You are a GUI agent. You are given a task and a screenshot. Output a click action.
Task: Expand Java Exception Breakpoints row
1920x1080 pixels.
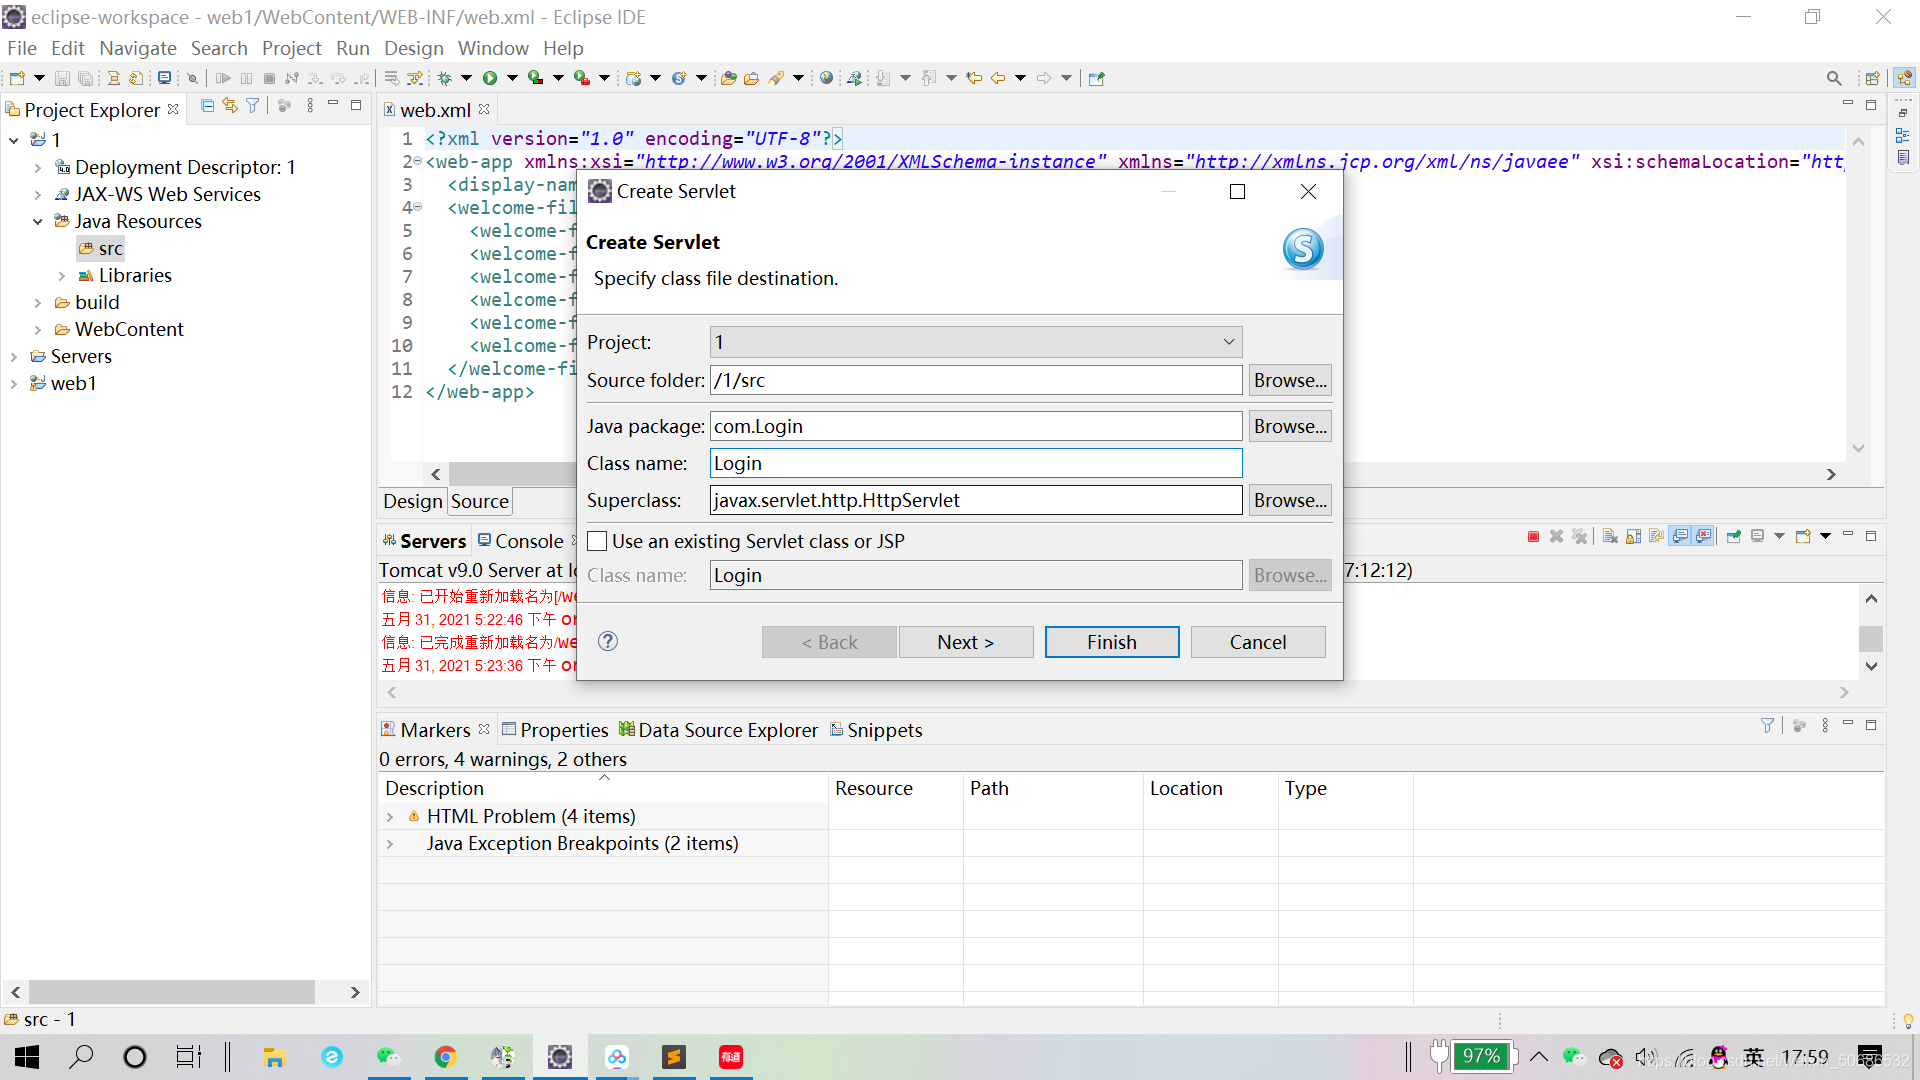(x=390, y=844)
